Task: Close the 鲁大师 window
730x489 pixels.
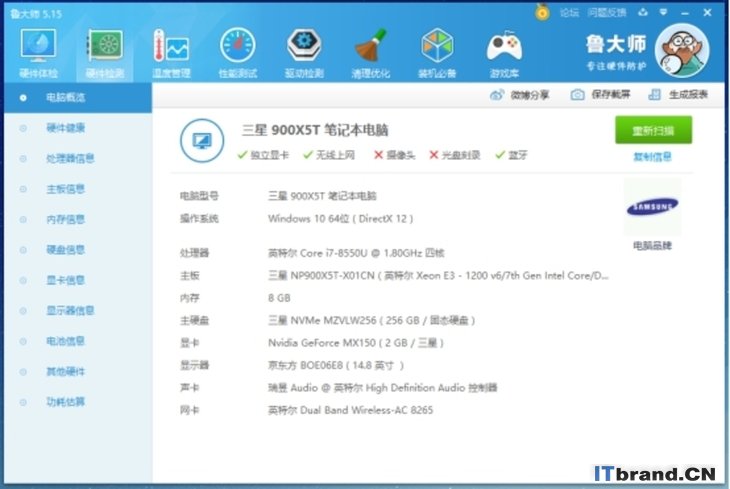Action: [x=707, y=13]
